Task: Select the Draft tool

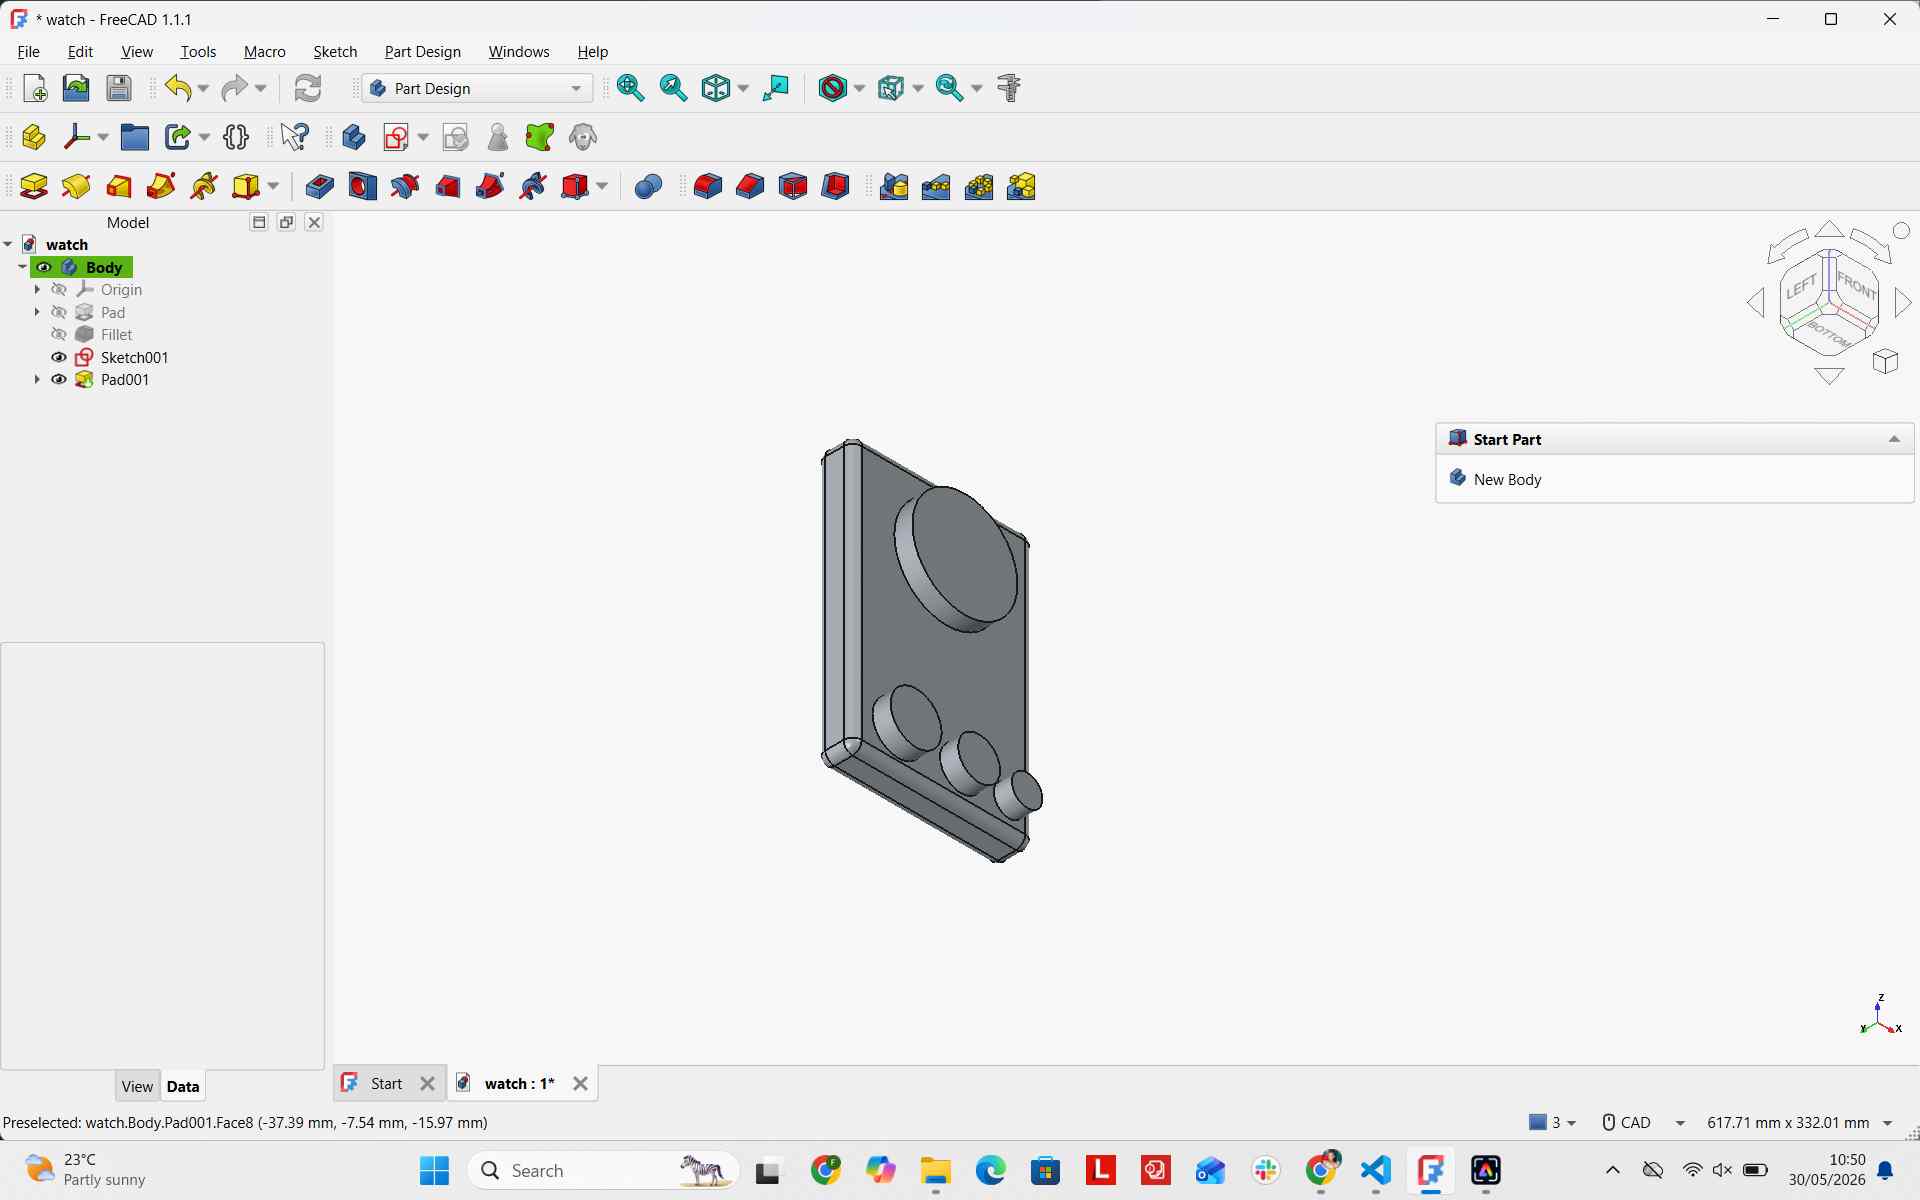Action: 793,187
